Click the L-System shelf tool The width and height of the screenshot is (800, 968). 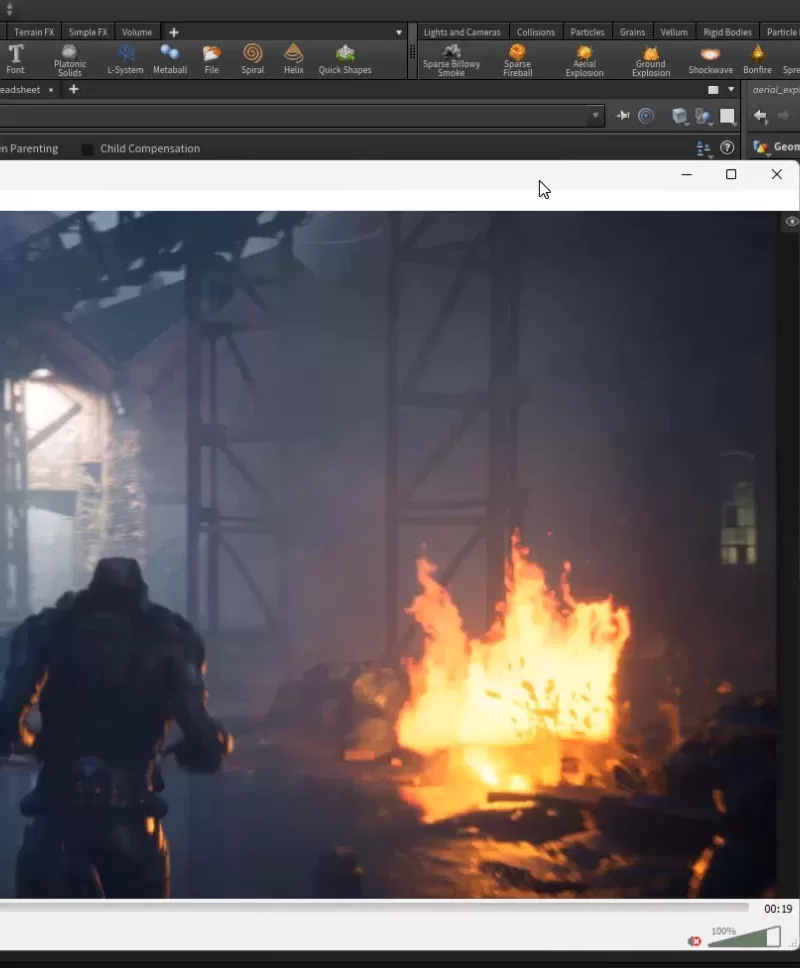[x=125, y=59]
